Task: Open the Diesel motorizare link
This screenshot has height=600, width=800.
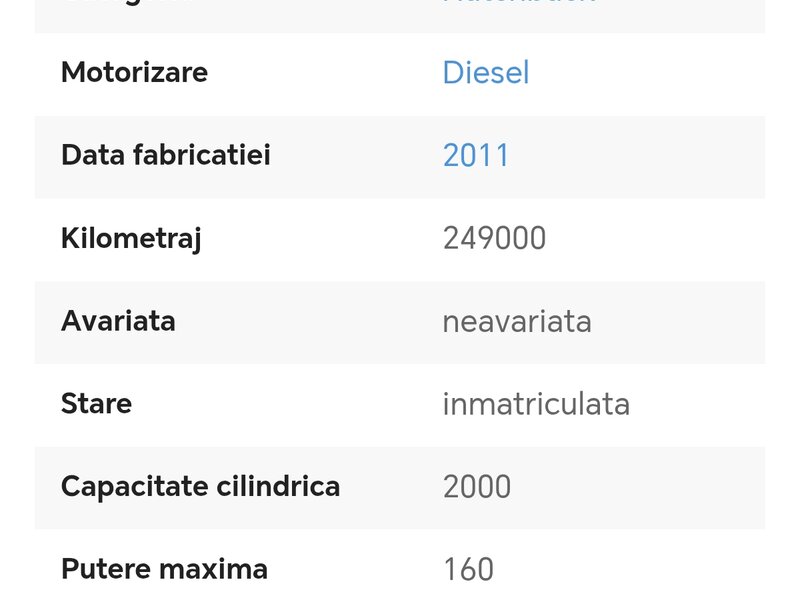Action: pyautogui.click(x=485, y=73)
